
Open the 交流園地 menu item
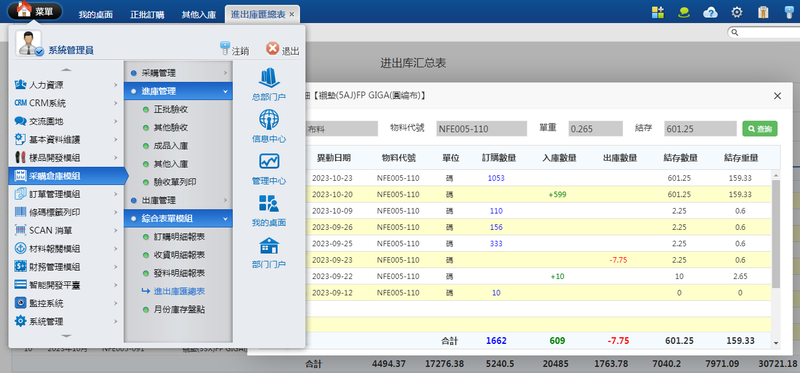[66, 121]
